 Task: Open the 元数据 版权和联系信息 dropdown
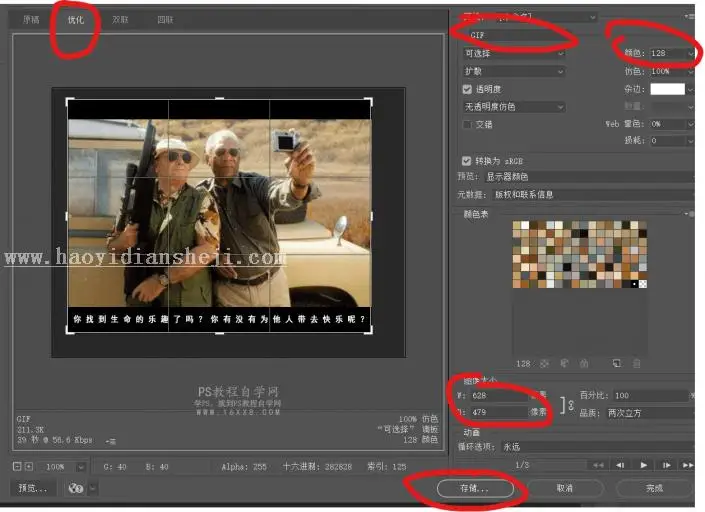coord(593,195)
